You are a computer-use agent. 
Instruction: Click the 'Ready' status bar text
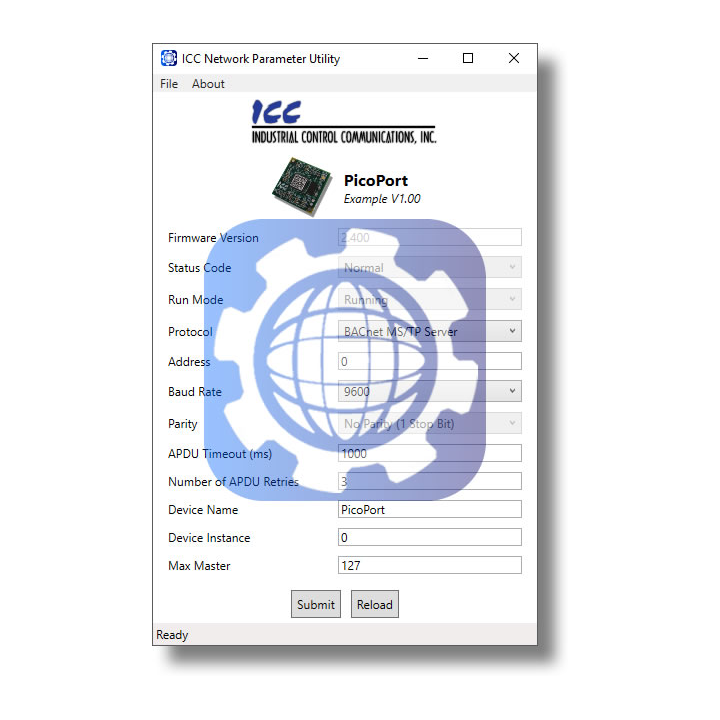[172, 635]
